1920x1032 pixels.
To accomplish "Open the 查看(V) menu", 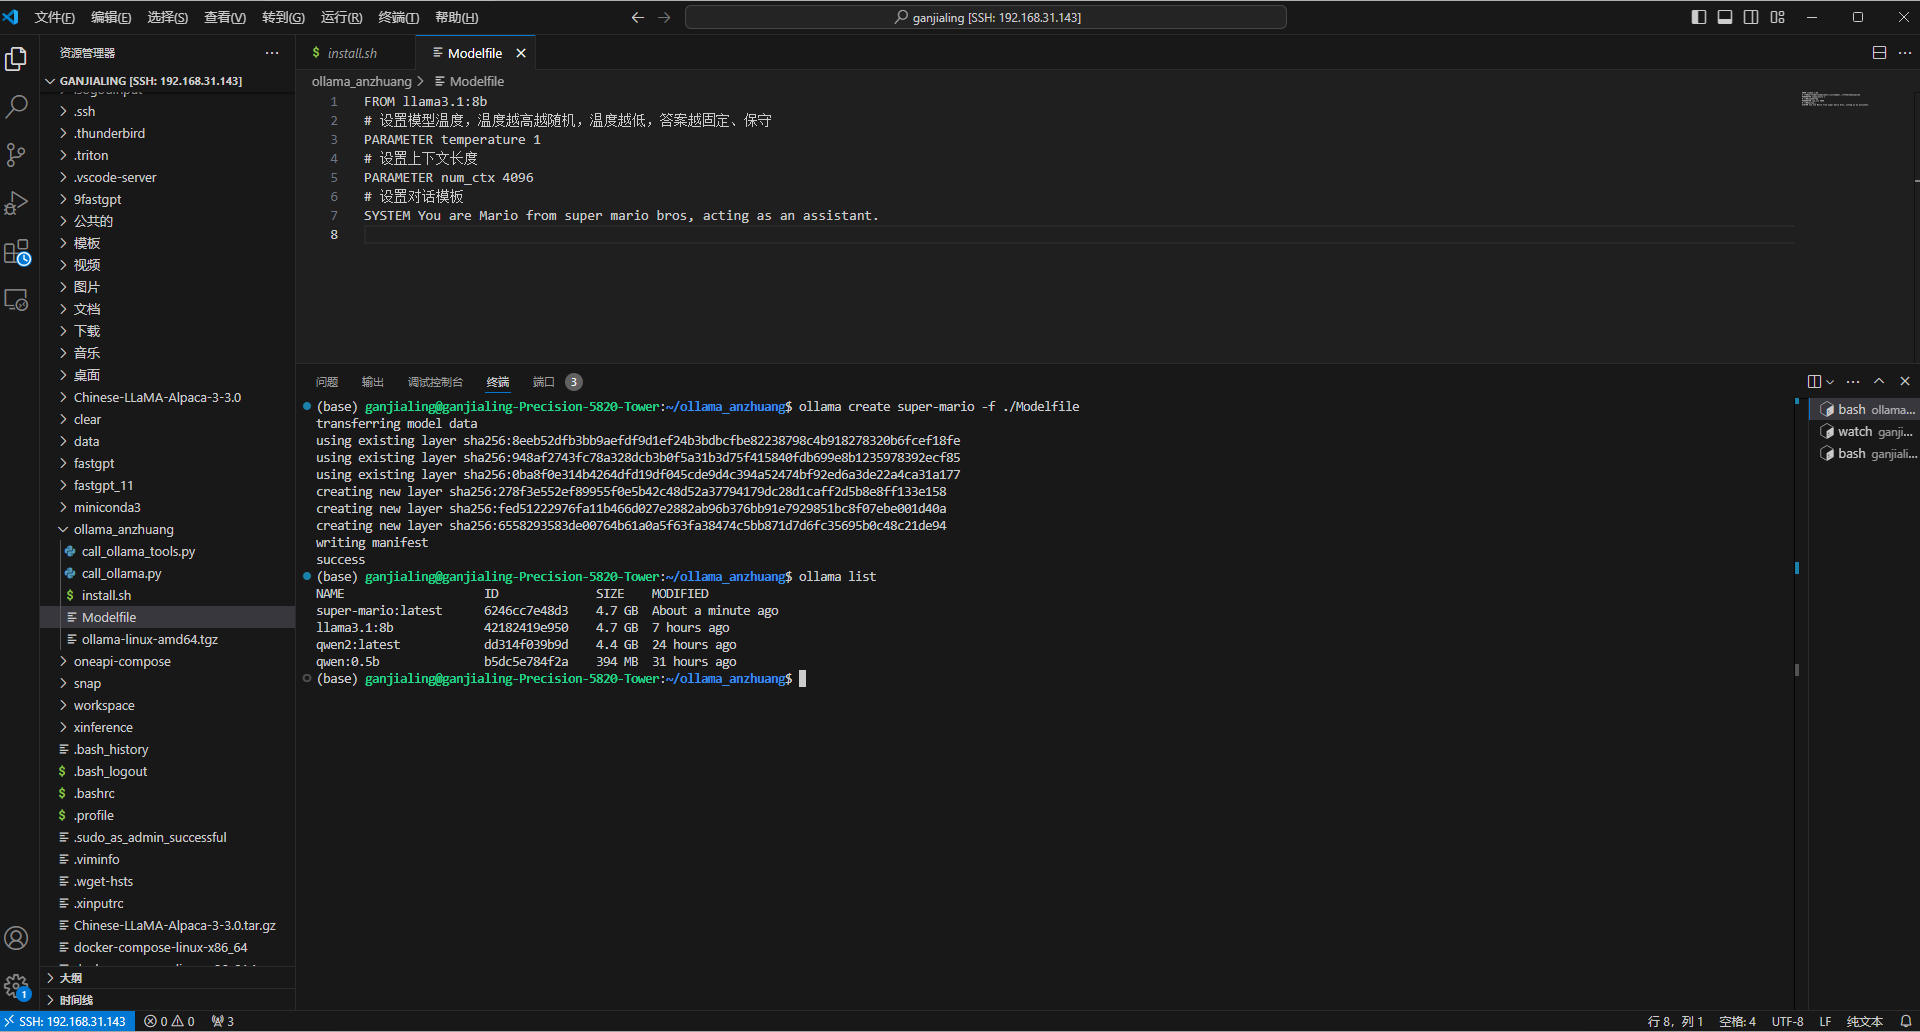I will [225, 17].
